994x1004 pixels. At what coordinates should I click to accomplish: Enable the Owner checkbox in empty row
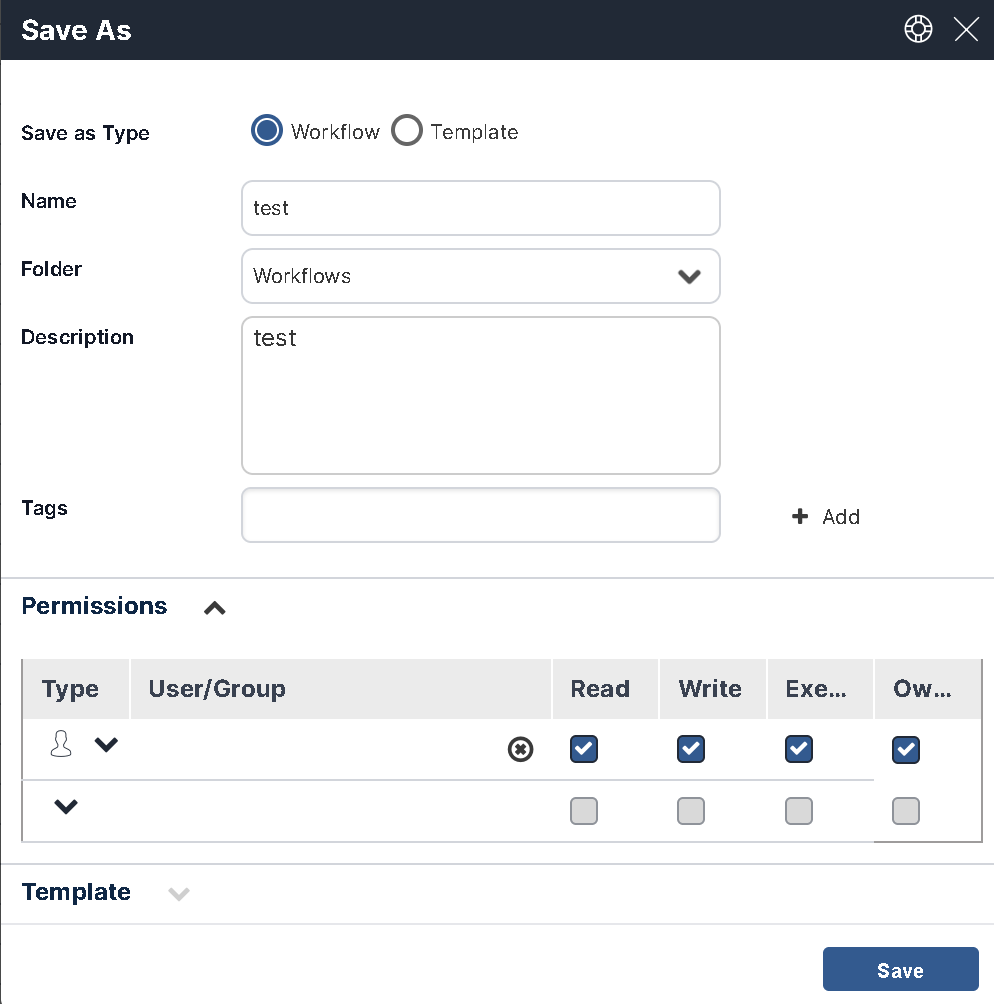[x=906, y=811]
